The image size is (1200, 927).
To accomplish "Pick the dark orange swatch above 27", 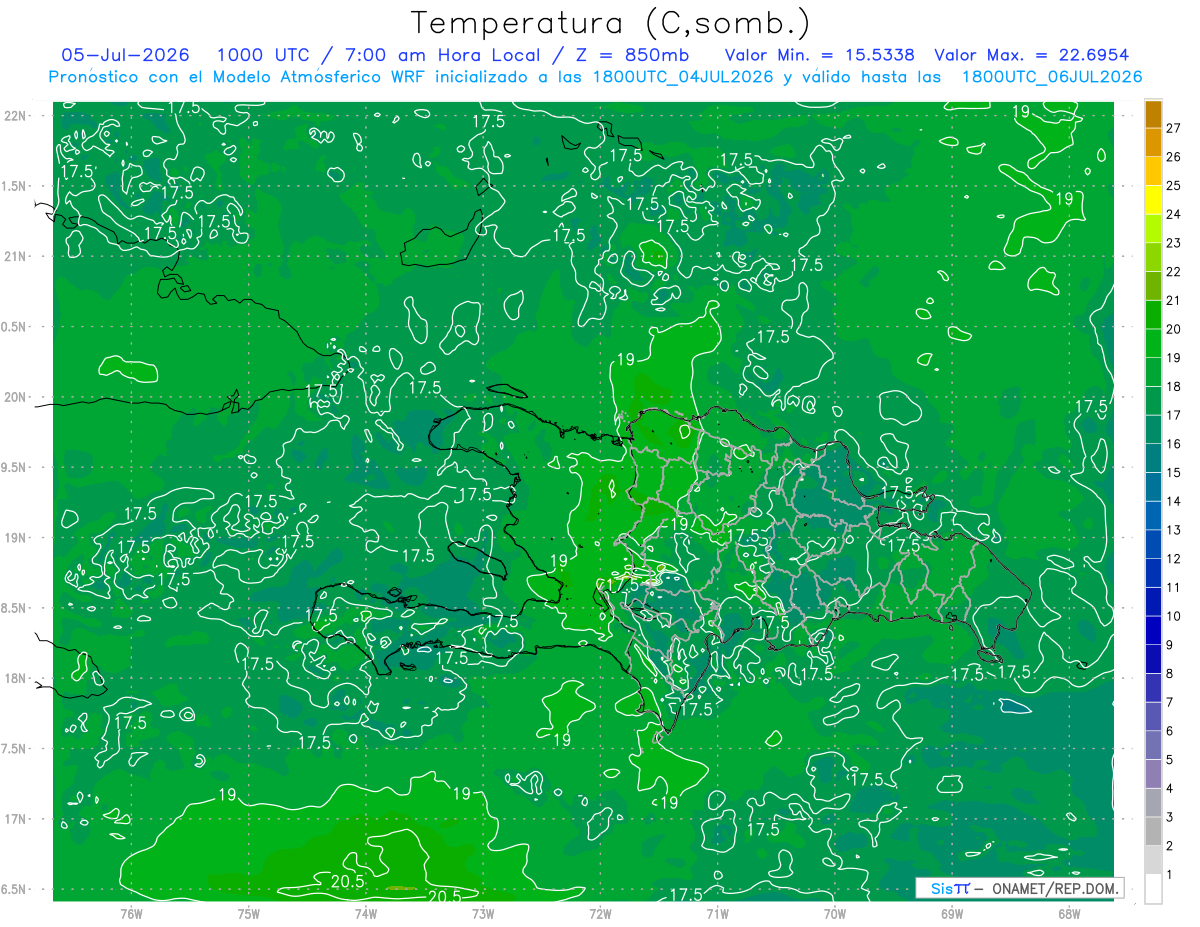I will point(1153,114).
